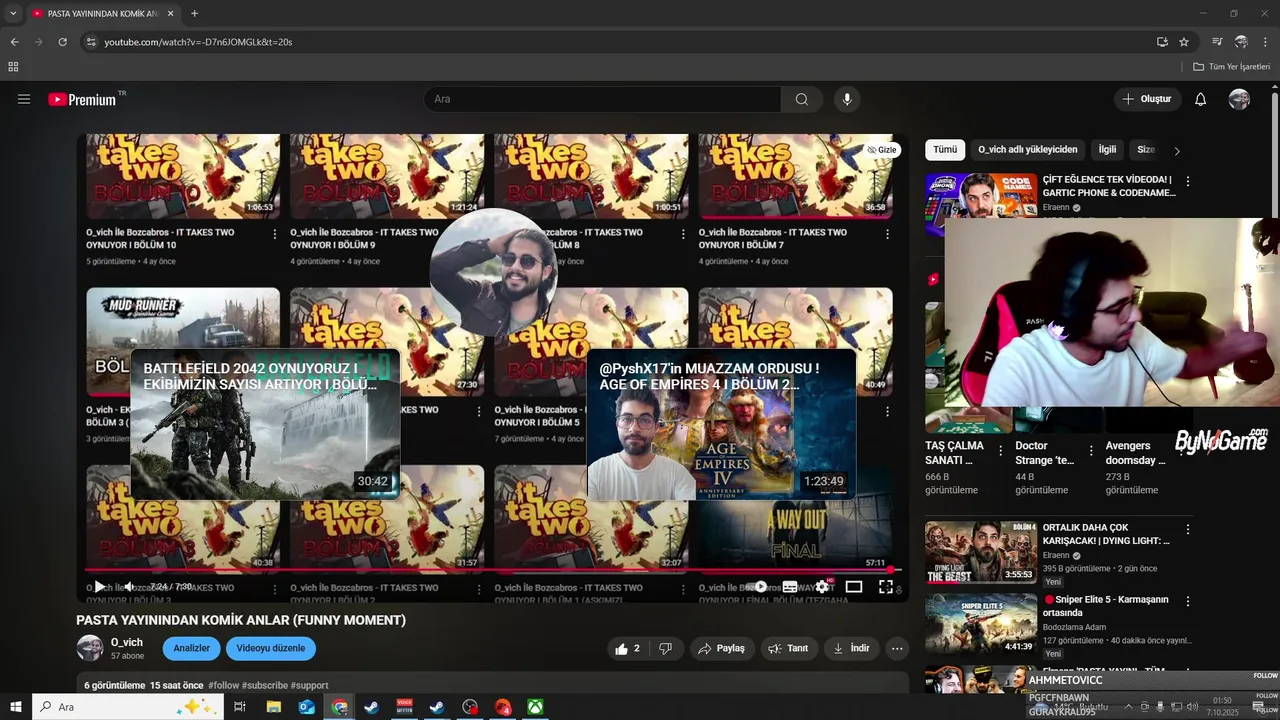Open options for ÇİFT EĞLENCE TEK VİDEODA video
The image size is (1280, 720).
1188,182
